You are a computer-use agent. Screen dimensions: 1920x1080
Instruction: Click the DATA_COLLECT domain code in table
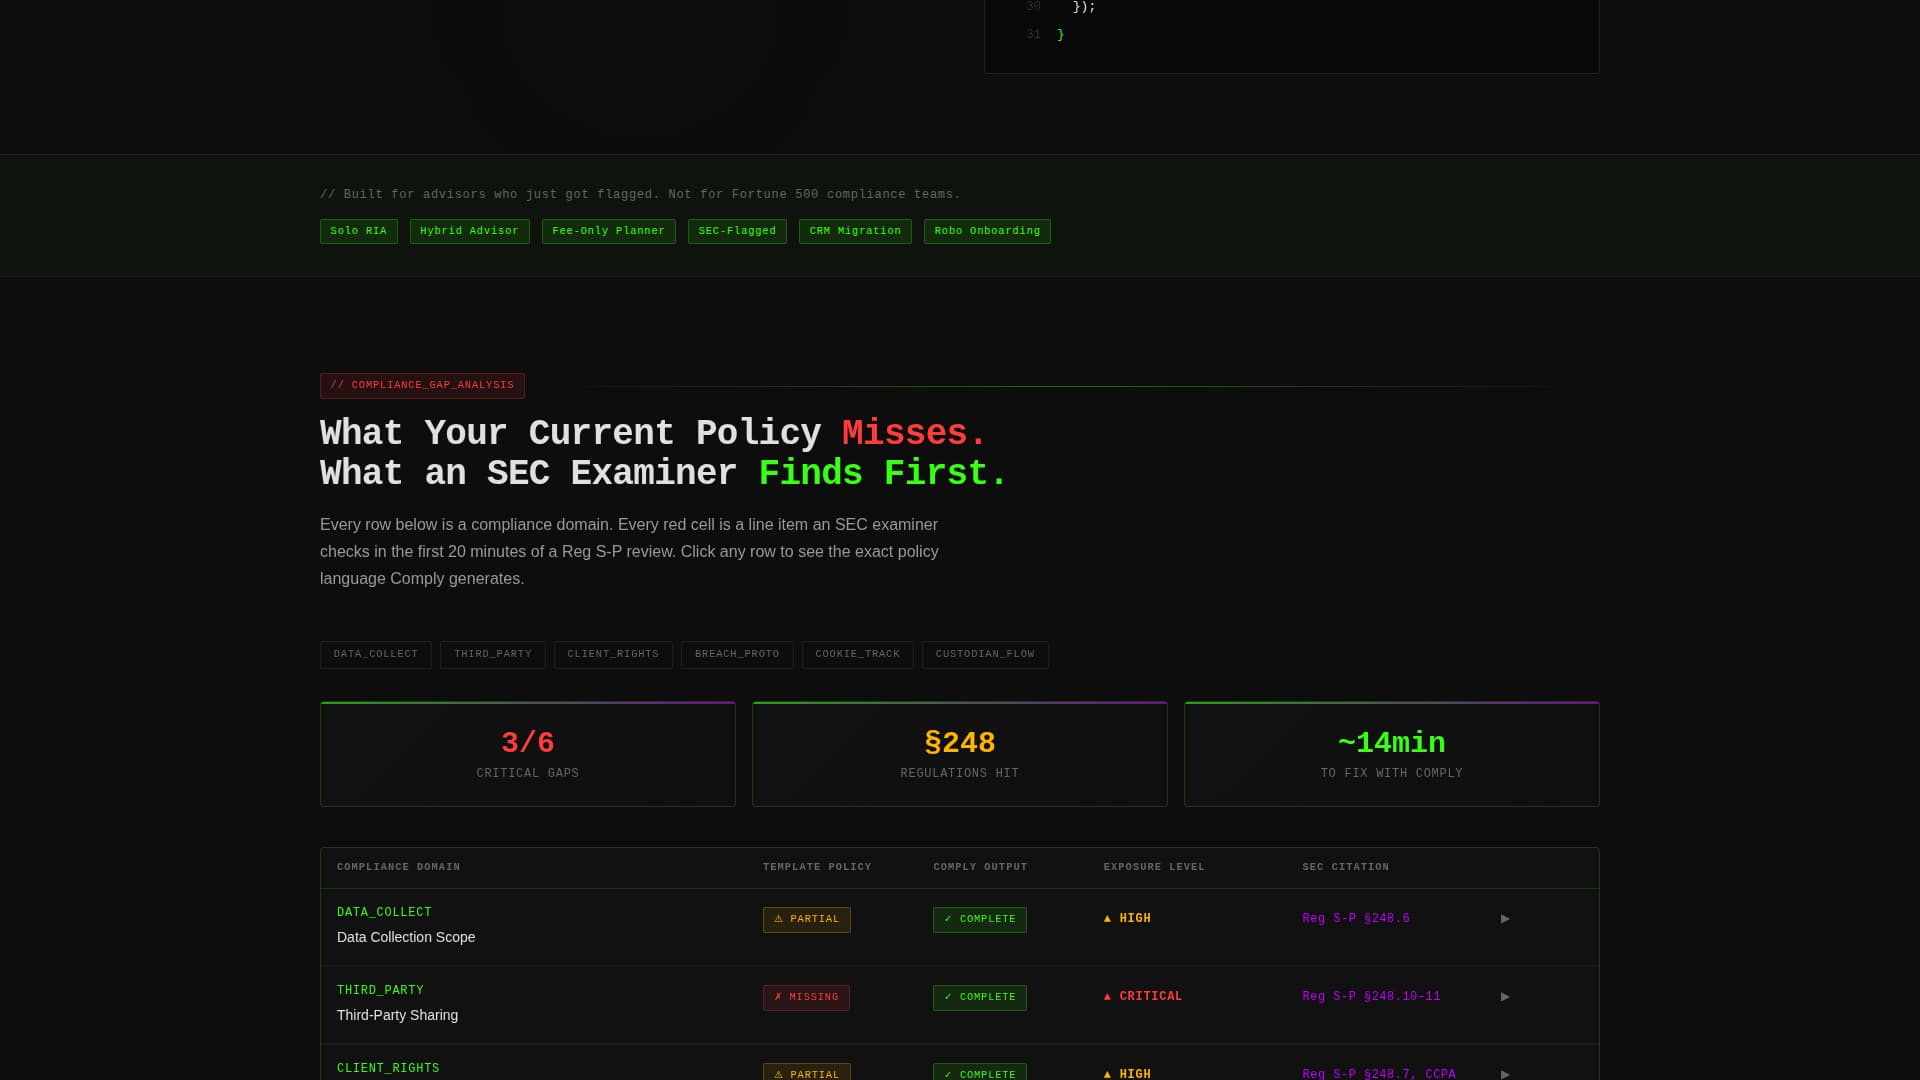384,913
